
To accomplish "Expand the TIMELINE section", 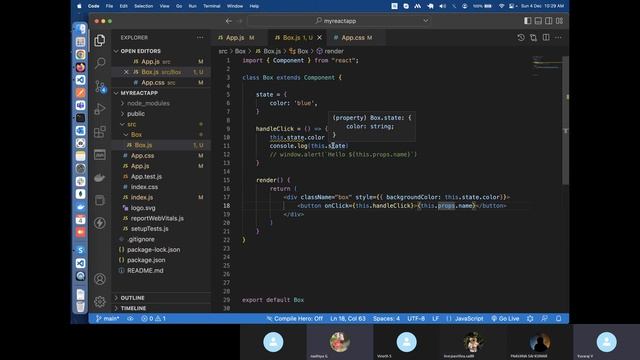I will pos(162,308).
